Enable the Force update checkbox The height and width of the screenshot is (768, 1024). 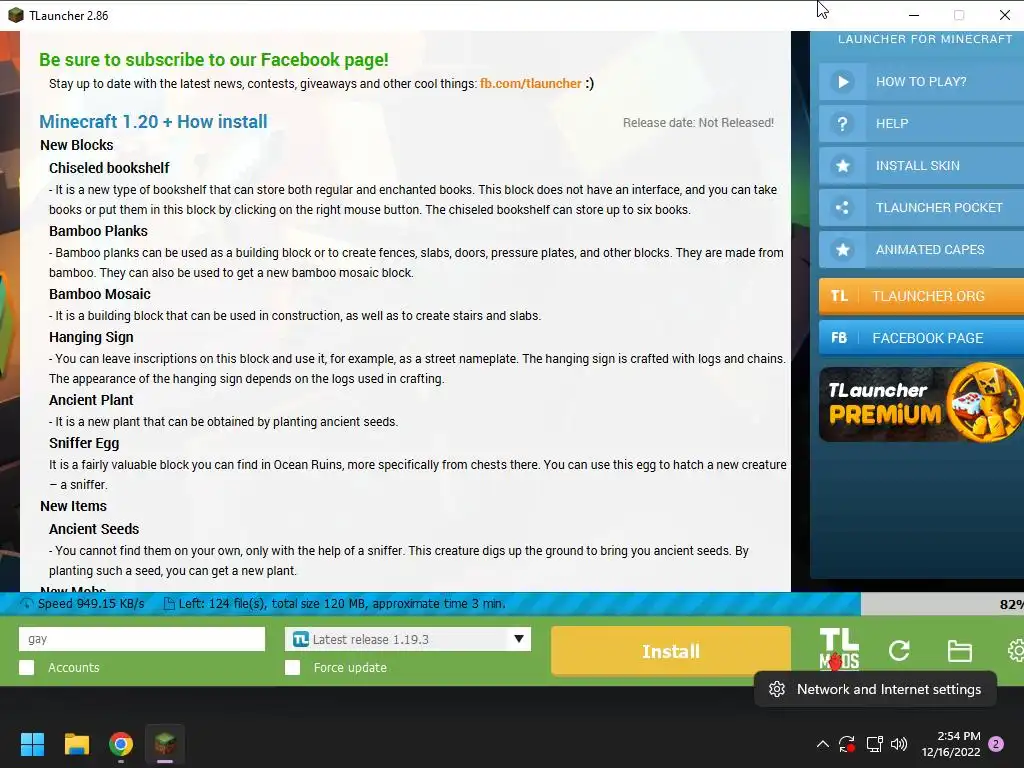(x=293, y=667)
